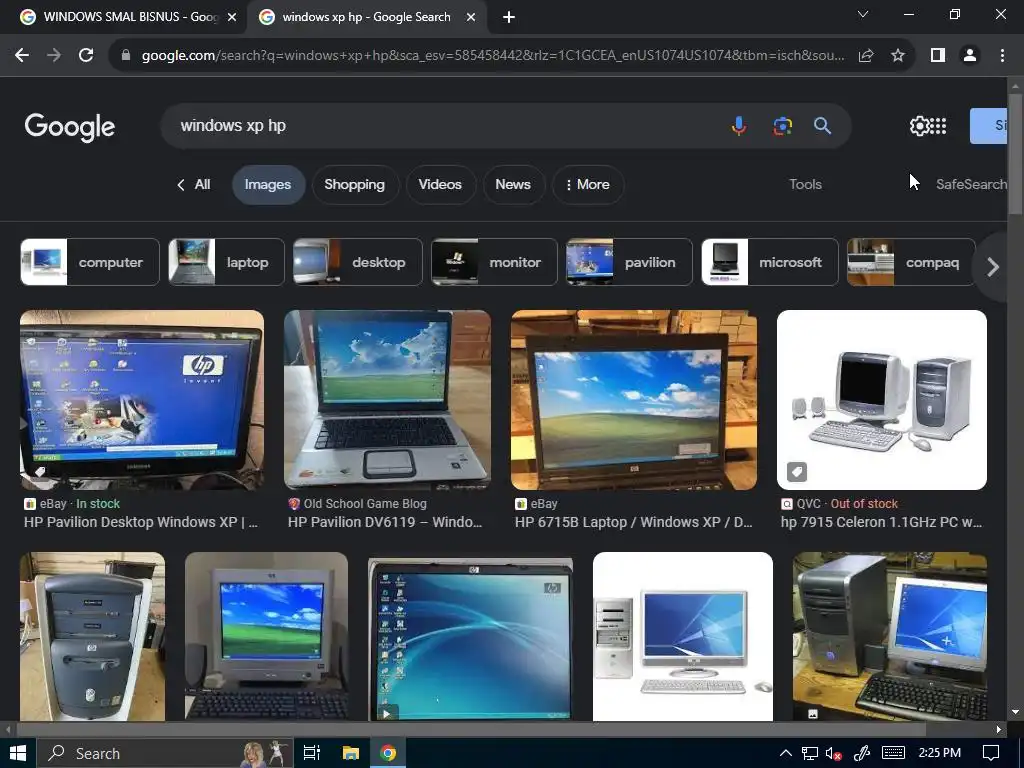Open the CRT monitor with Bliss wallpaper image
Image resolution: width=1024 pixels, height=768 pixels.
tap(266, 637)
